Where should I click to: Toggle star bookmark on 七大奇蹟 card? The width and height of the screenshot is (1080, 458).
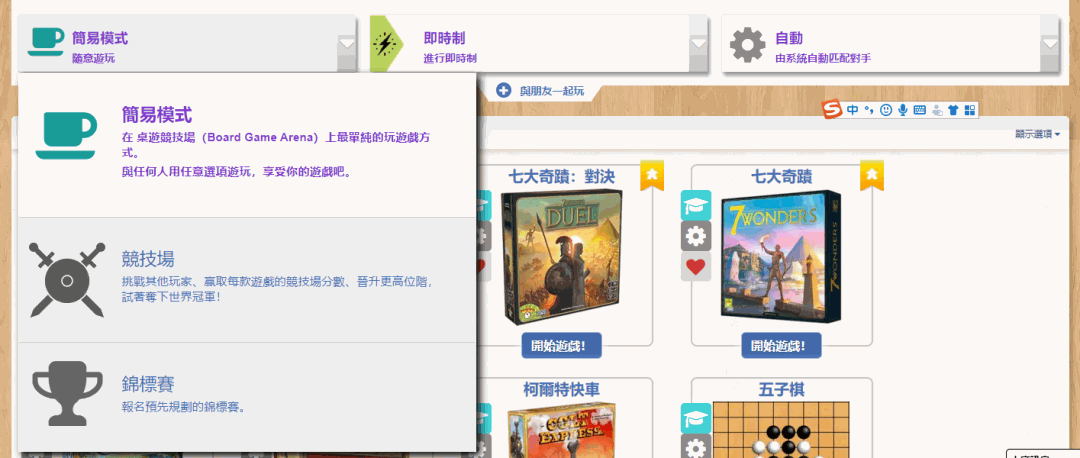[871, 176]
